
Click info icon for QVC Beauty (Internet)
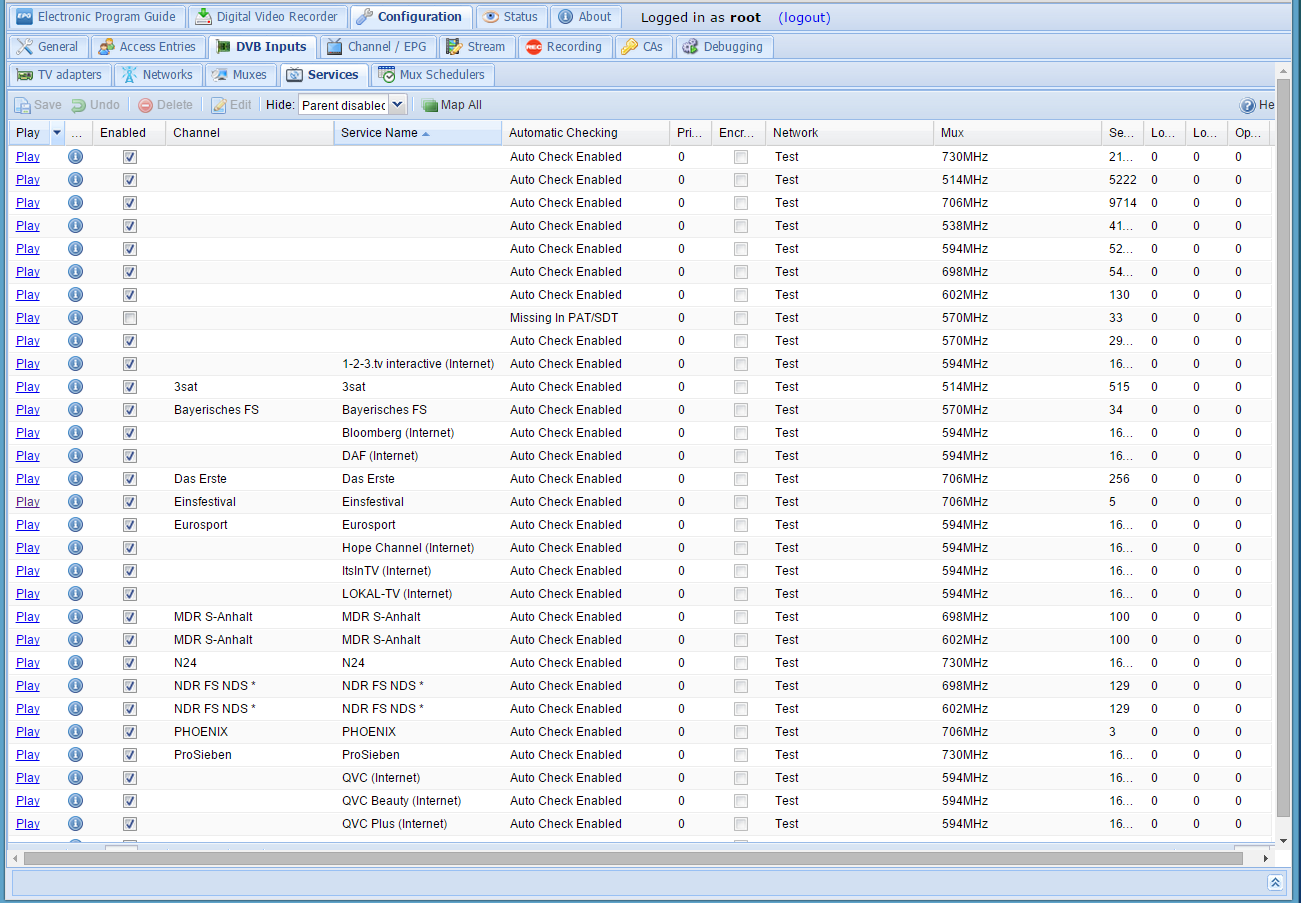click(x=75, y=801)
